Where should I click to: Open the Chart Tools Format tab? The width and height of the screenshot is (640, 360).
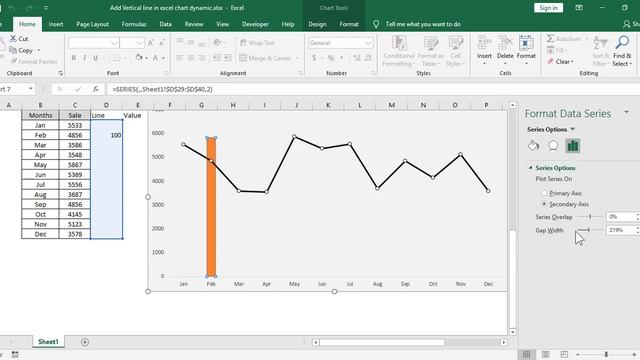pos(349,24)
